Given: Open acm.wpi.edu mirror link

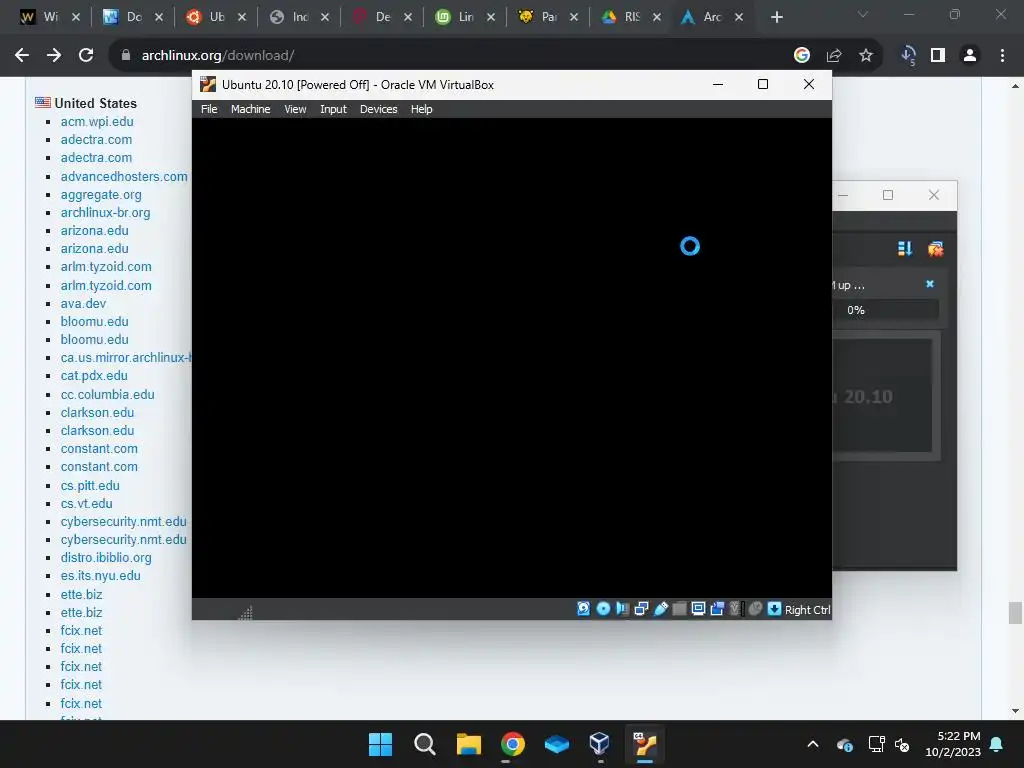Looking at the screenshot, I should click(x=97, y=121).
